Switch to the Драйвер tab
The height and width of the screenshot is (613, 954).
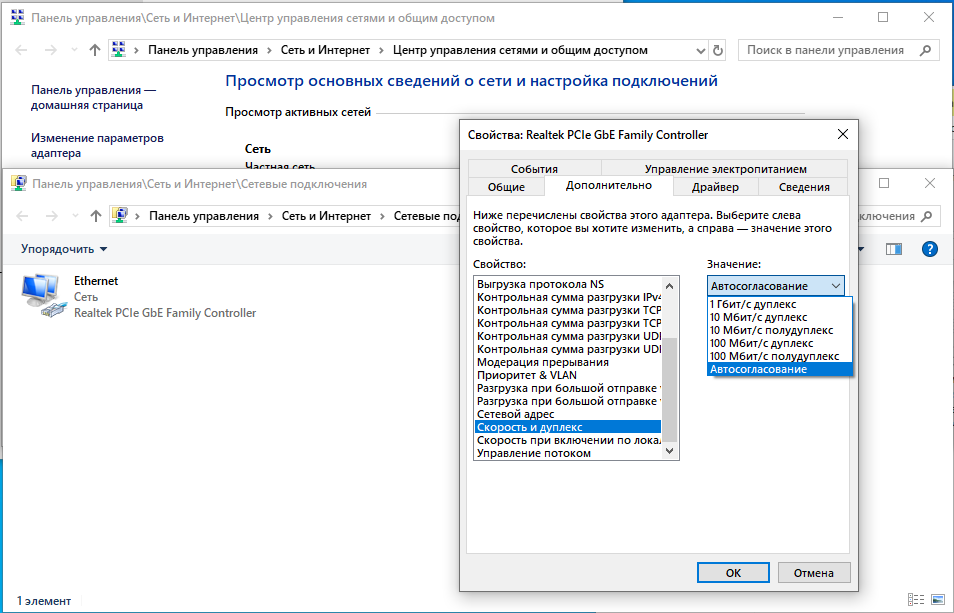tap(715, 187)
